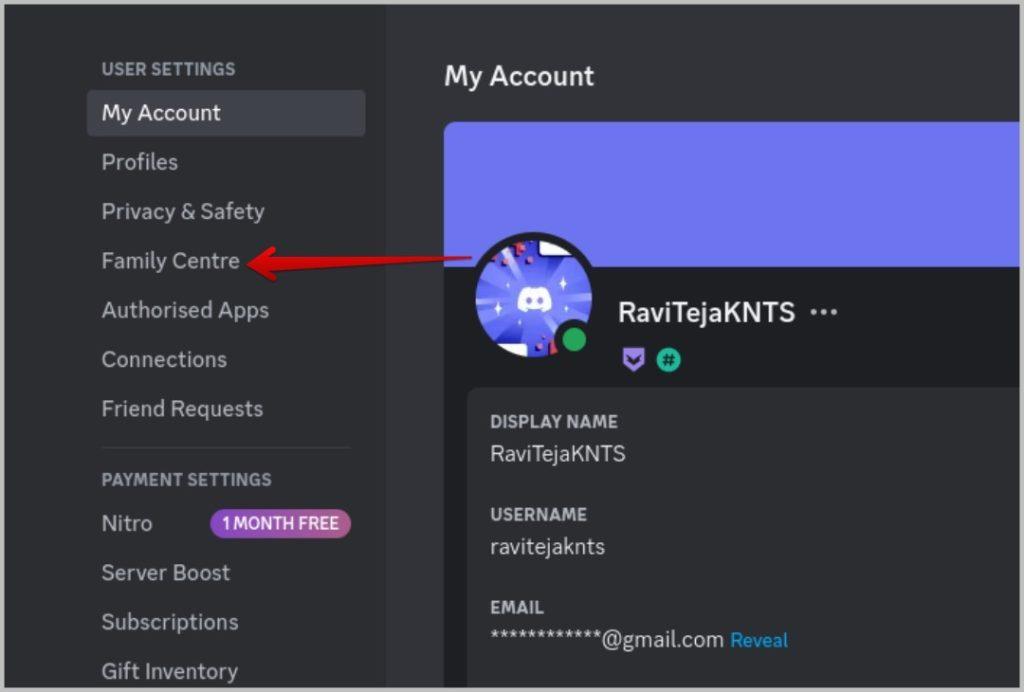Viewport: 1024px width, 692px height.
Task: Click the green online status indicator
Action: (x=574, y=339)
